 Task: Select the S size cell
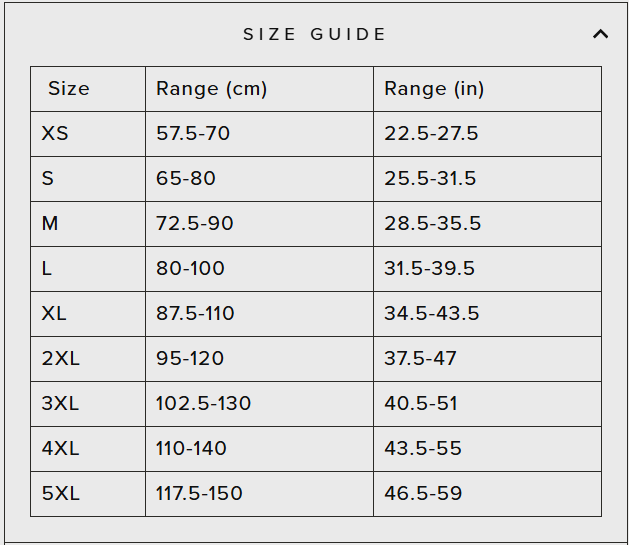point(48,179)
